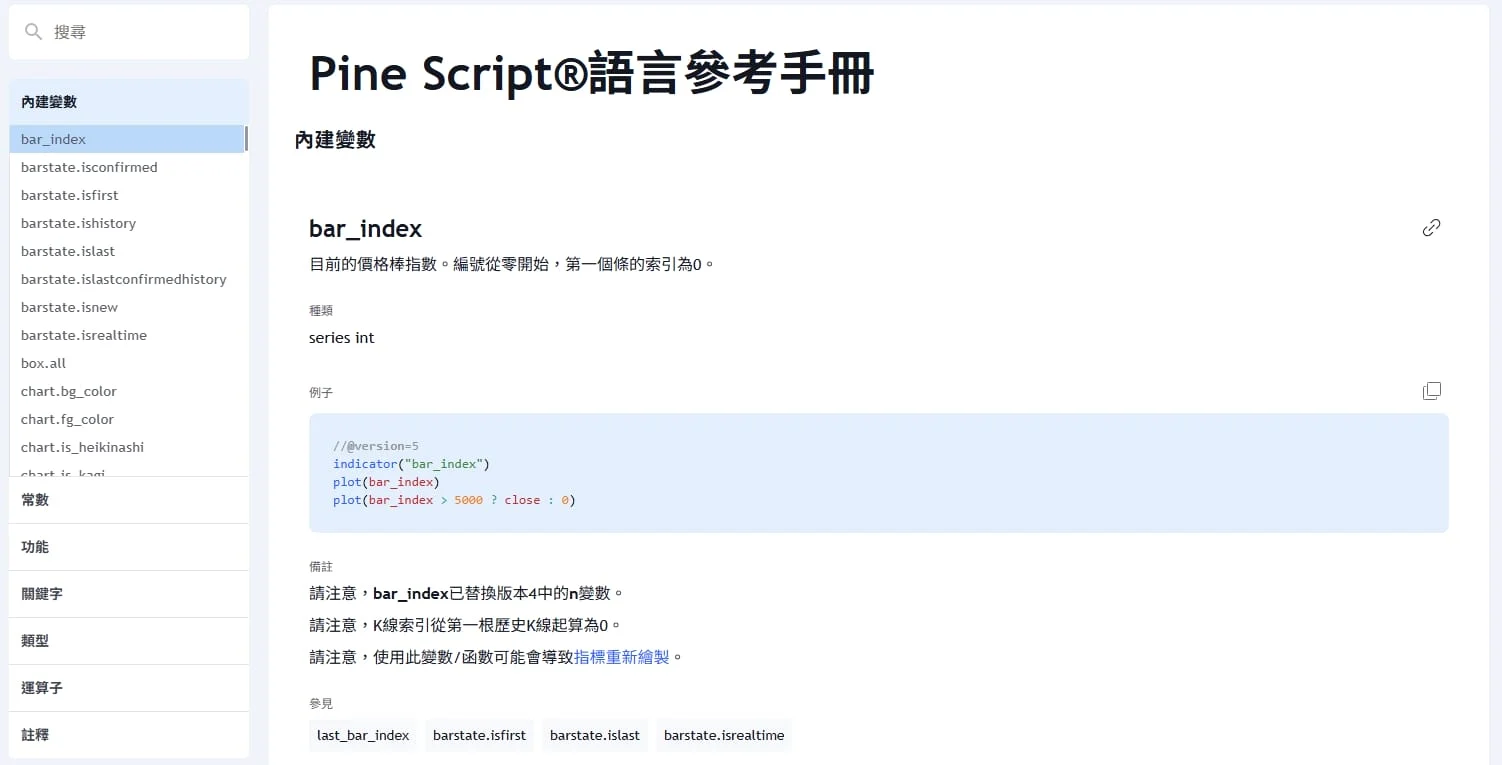Focus the 搜尋 search field
Screen dimensions: 1502x765
pyautogui.click(x=129, y=32)
